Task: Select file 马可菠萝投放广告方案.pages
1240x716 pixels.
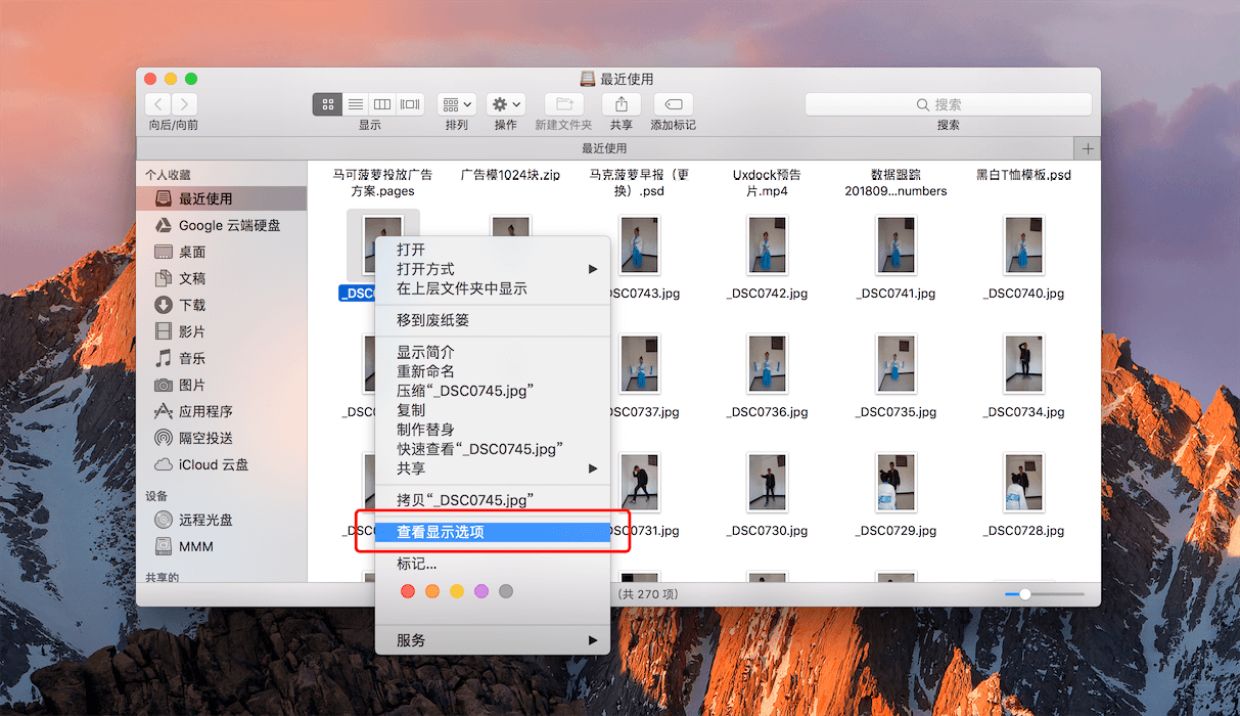Action: click(383, 182)
